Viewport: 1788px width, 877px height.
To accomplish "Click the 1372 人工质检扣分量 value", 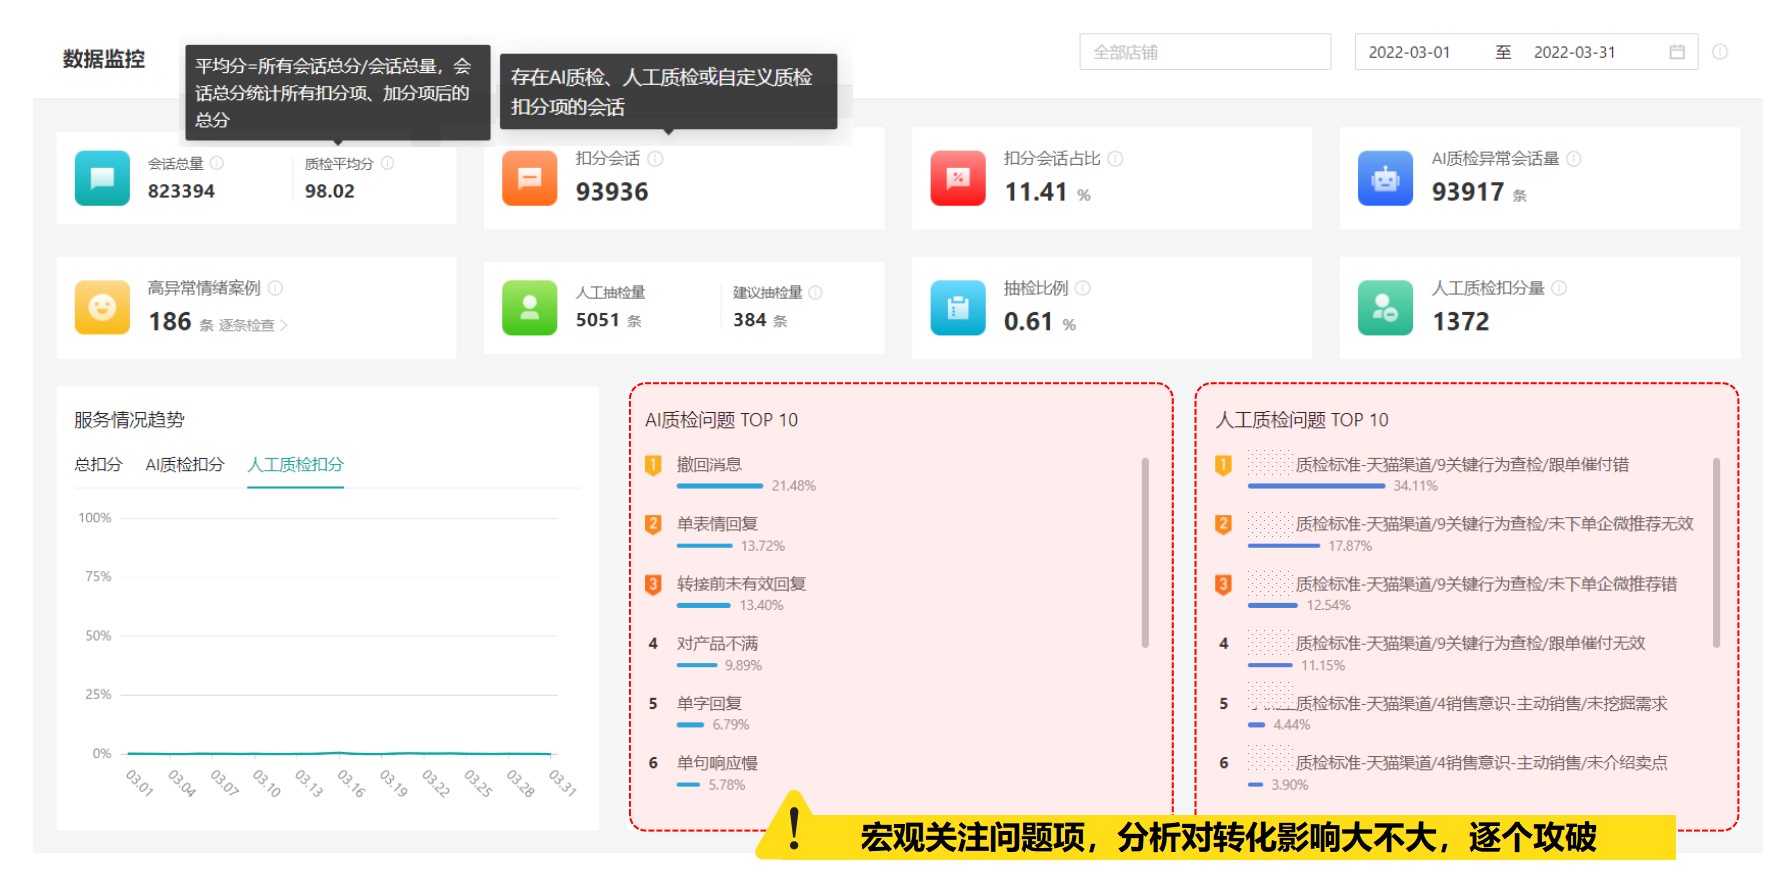I will (1460, 321).
